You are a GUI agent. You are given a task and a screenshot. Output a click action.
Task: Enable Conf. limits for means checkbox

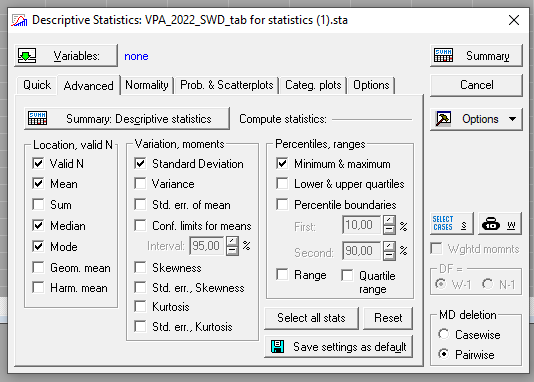tap(140, 225)
